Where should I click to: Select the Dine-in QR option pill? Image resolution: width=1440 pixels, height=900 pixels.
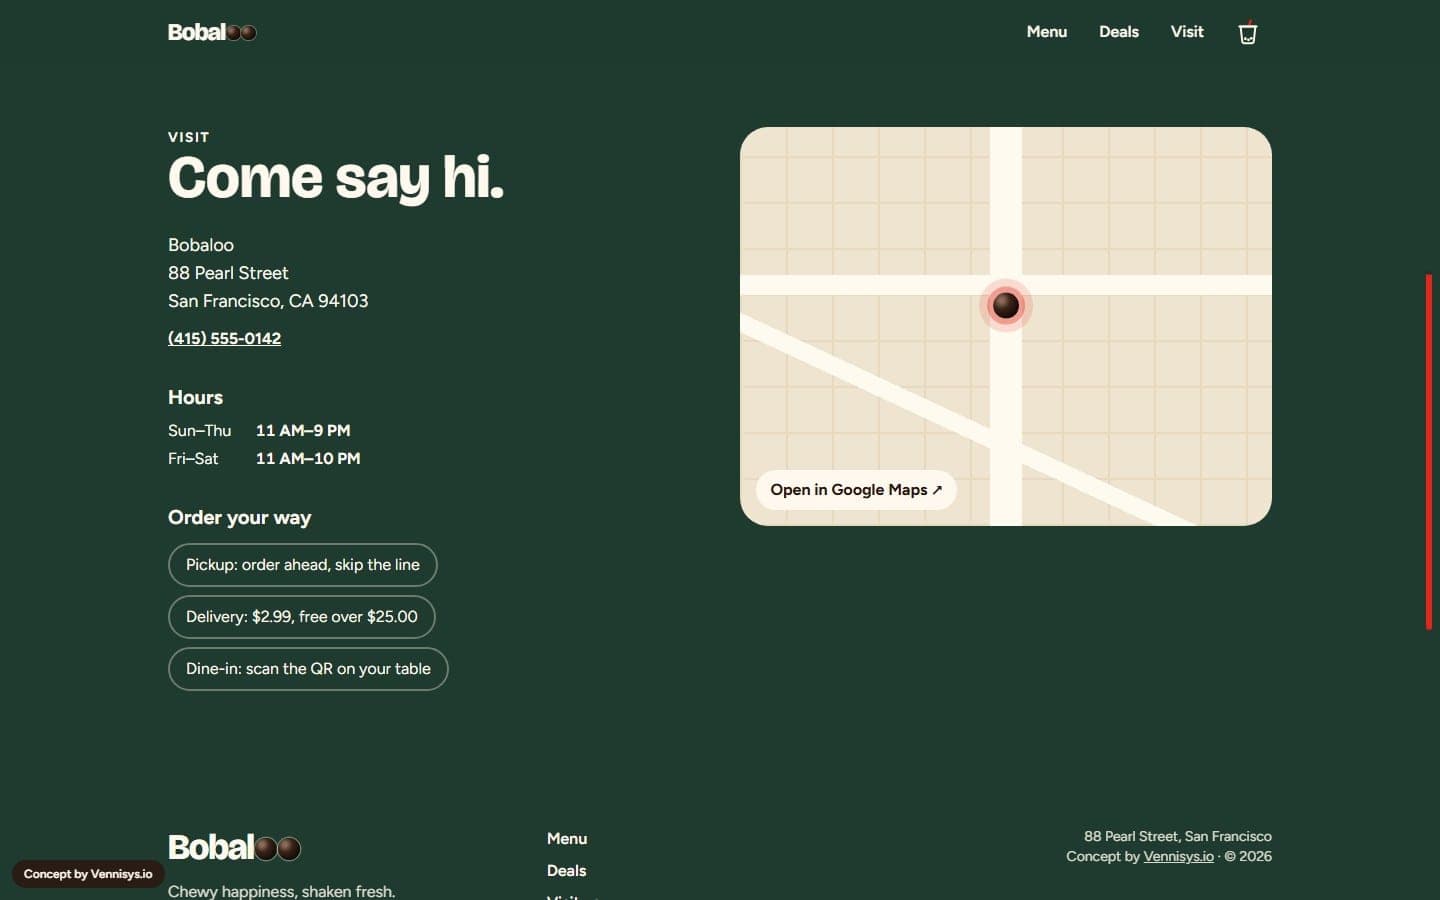(308, 669)
